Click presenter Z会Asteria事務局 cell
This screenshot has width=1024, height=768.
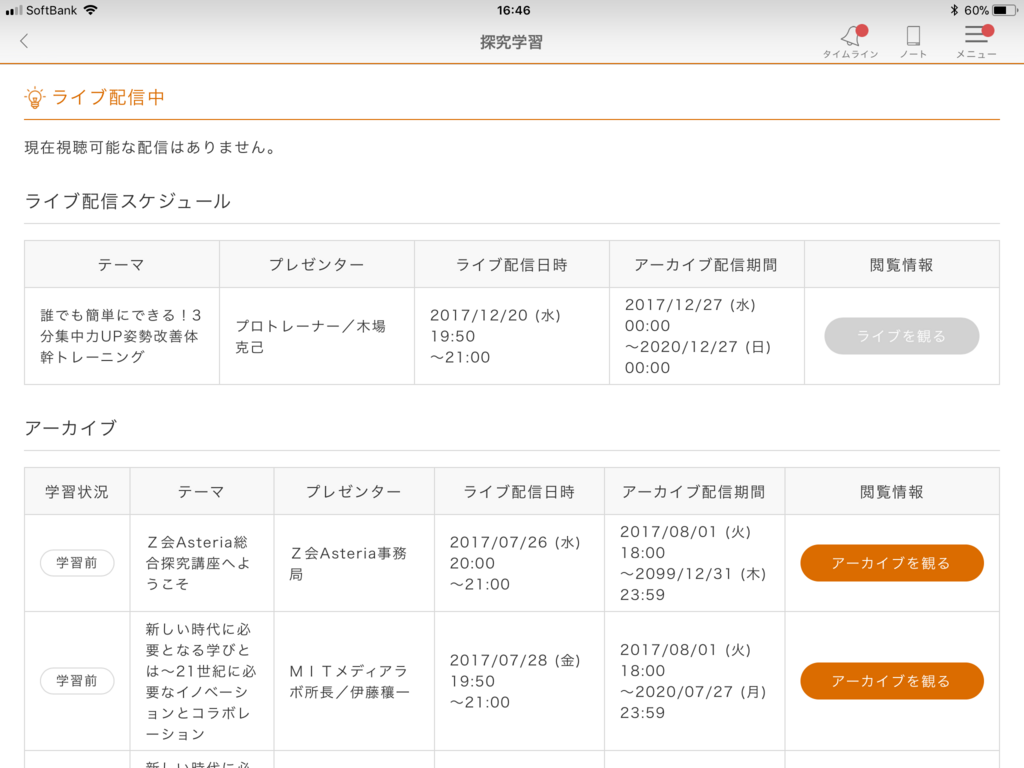click(354, 563)
